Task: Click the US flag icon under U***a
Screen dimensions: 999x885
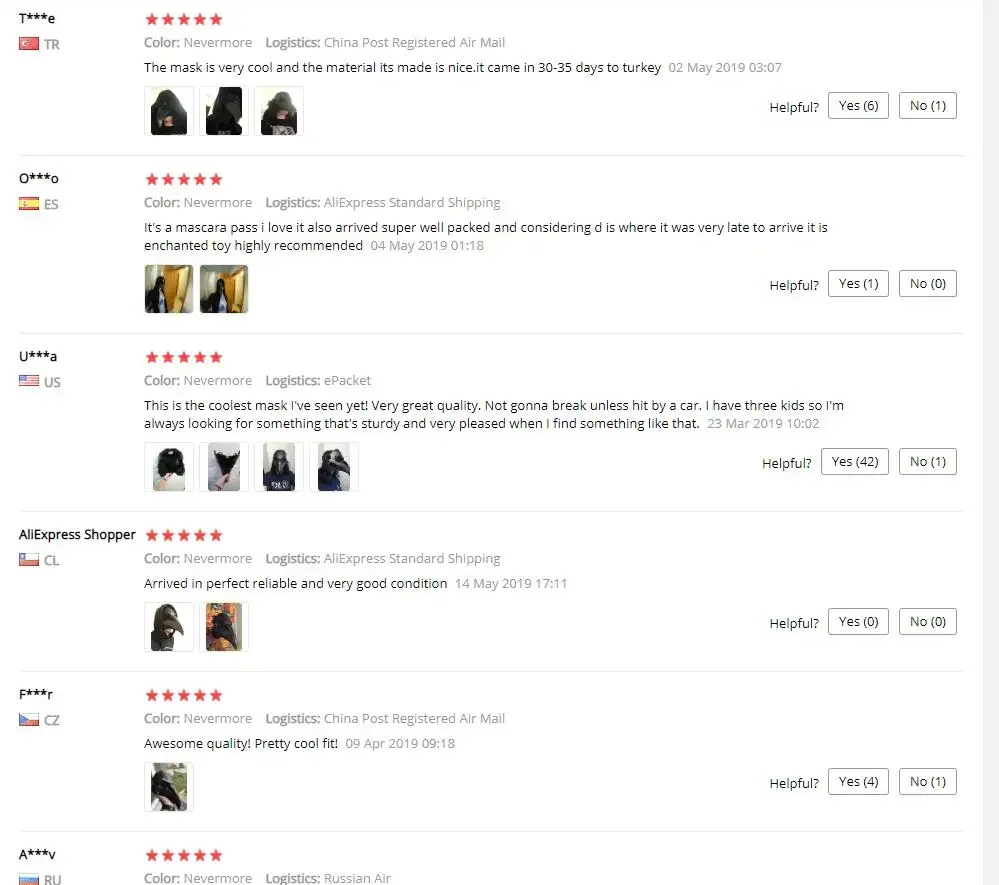Action: coord(29,381)
